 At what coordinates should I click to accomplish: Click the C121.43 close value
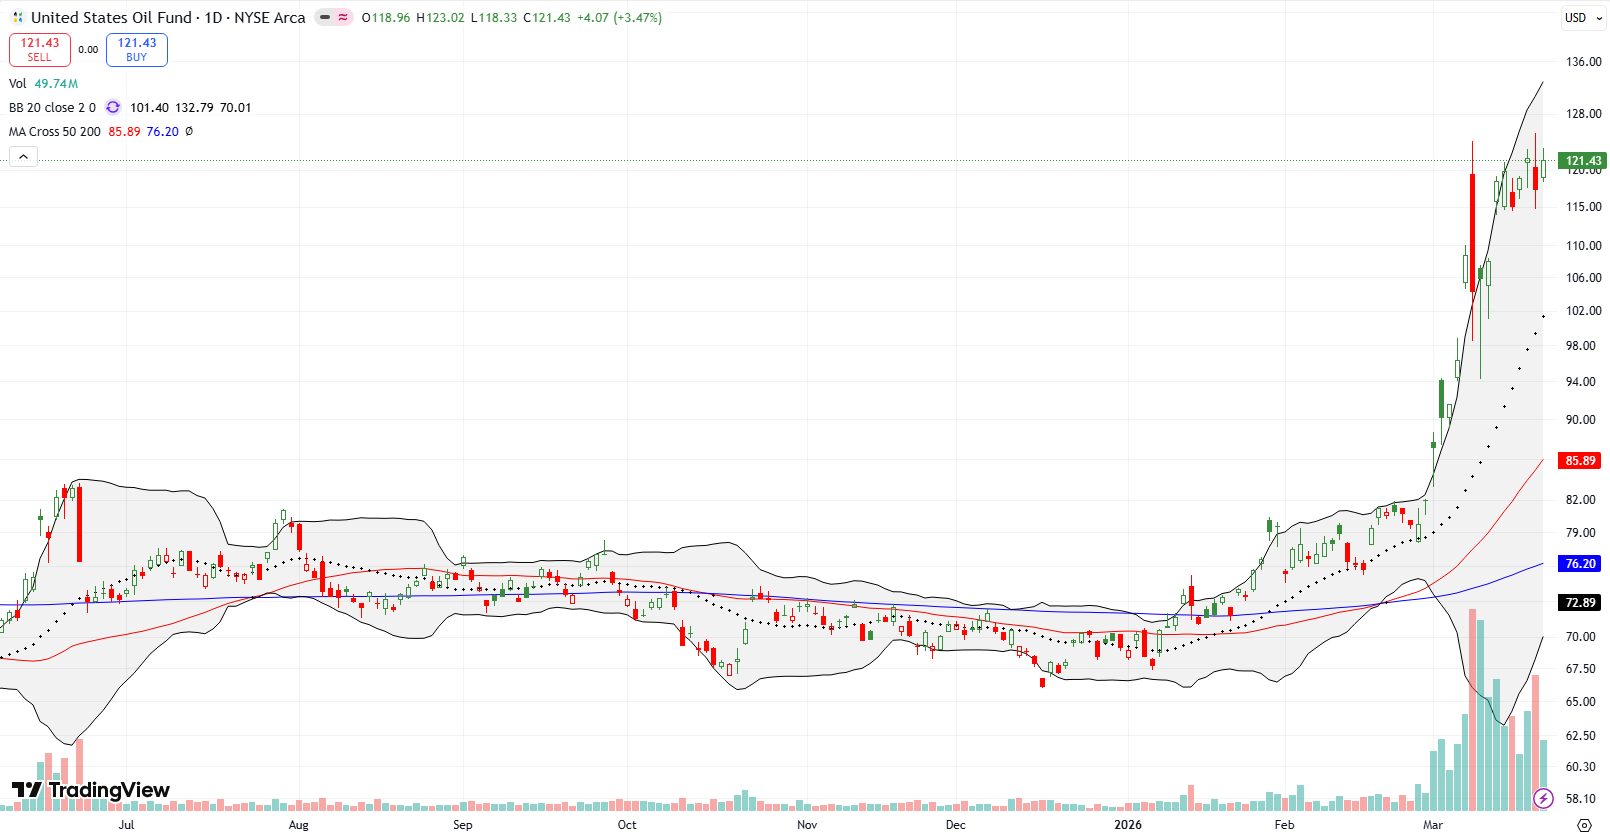coord(547,17)
